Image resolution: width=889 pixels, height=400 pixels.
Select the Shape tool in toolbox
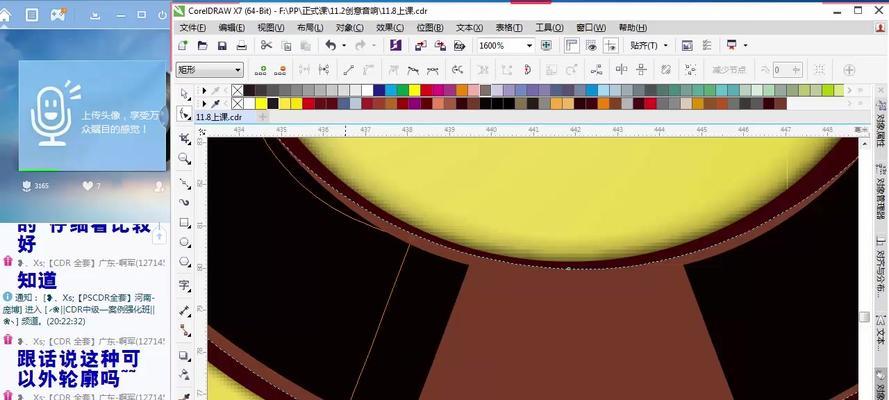point(184,114)
